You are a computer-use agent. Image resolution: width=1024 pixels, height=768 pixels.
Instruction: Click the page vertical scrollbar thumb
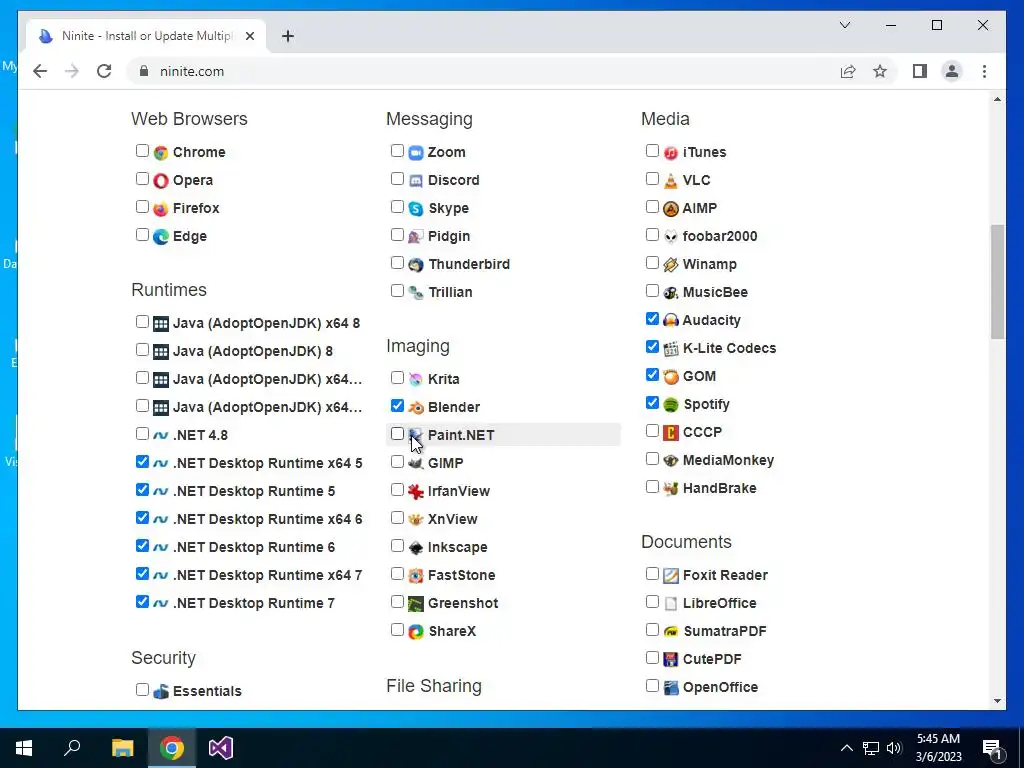click(x=997, y=281)
